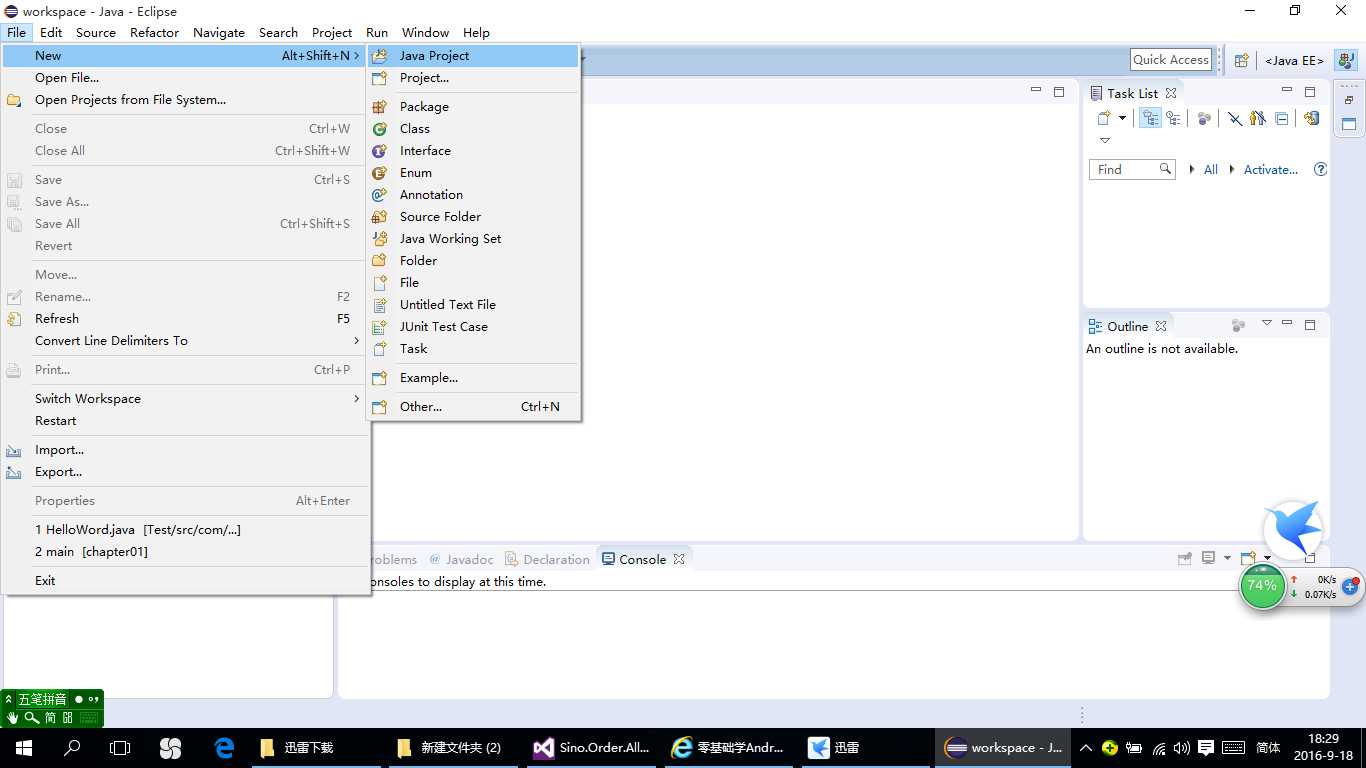Screen dimensions: 1366x768
Task: Expand the Switch Workspace submenu
Action: click(x=186, y=399)
